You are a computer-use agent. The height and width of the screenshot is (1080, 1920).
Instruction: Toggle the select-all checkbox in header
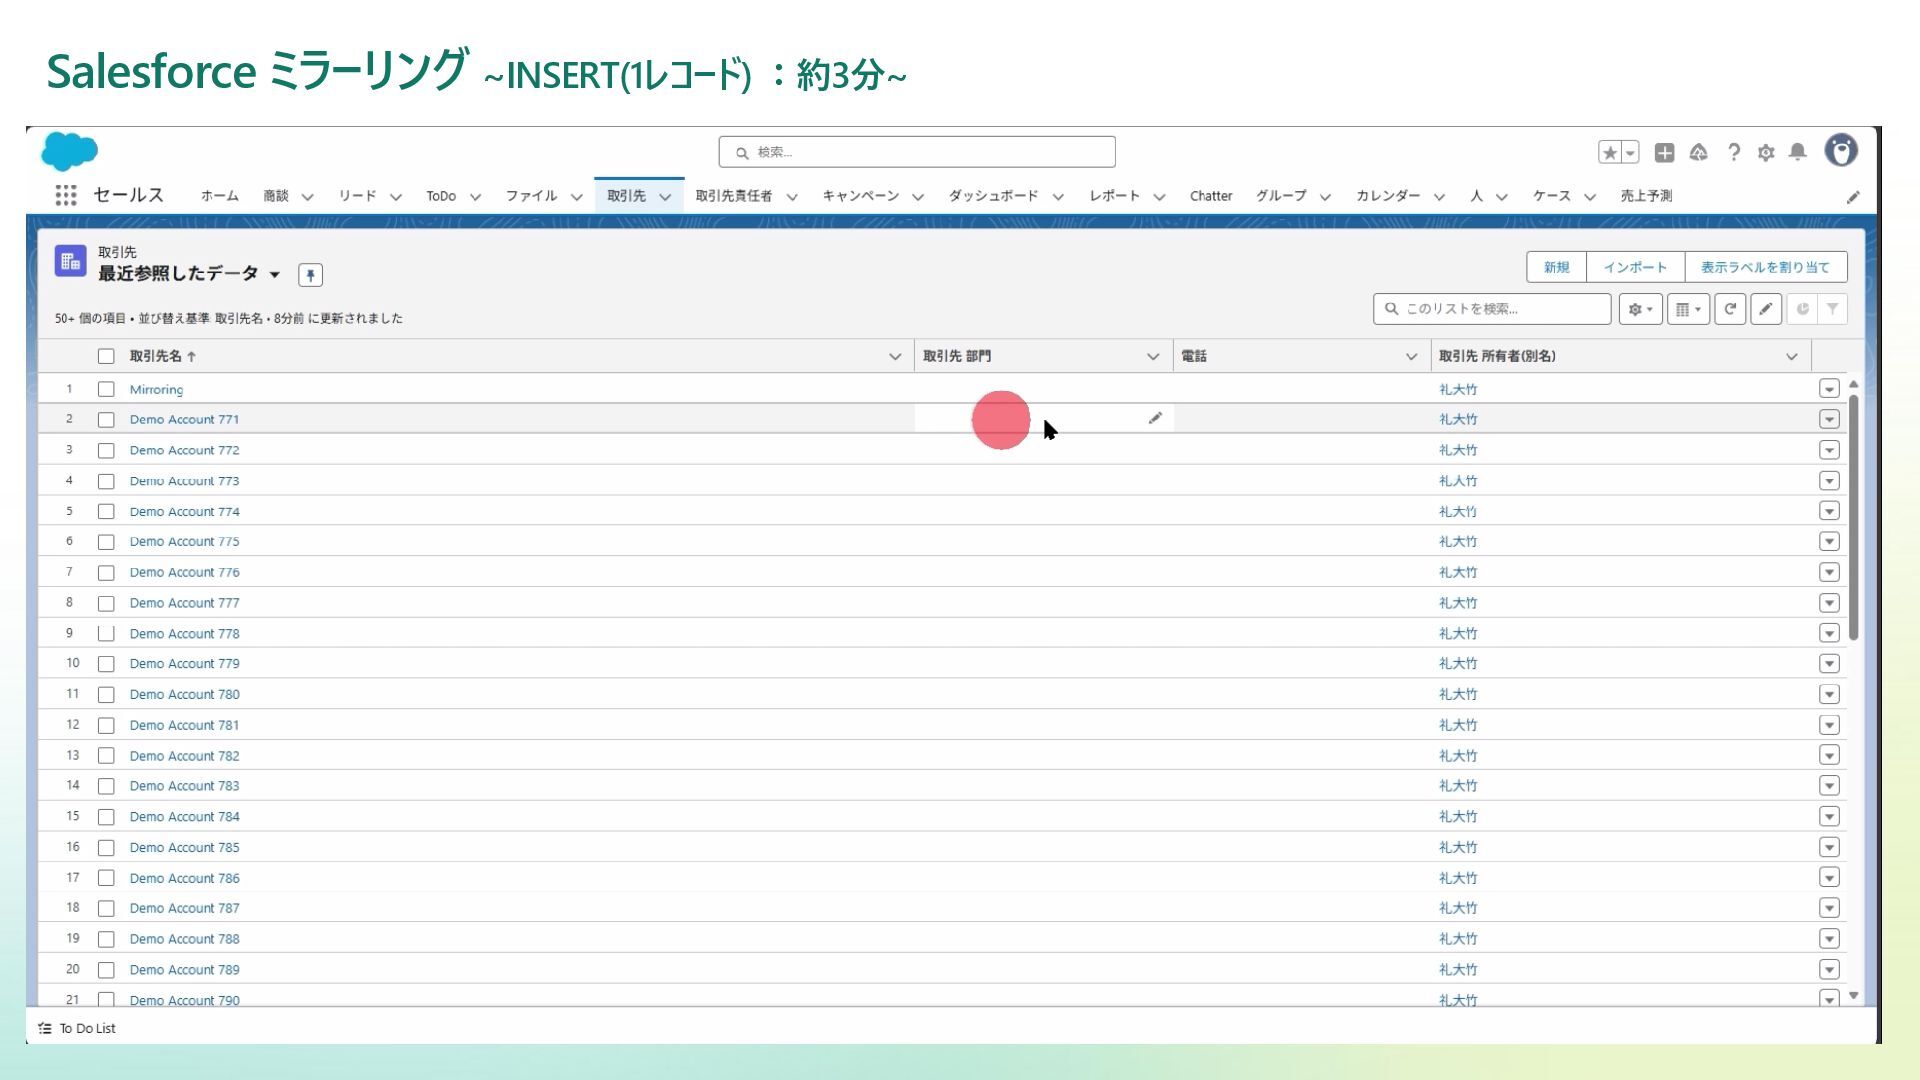click(x=106, y=356)
